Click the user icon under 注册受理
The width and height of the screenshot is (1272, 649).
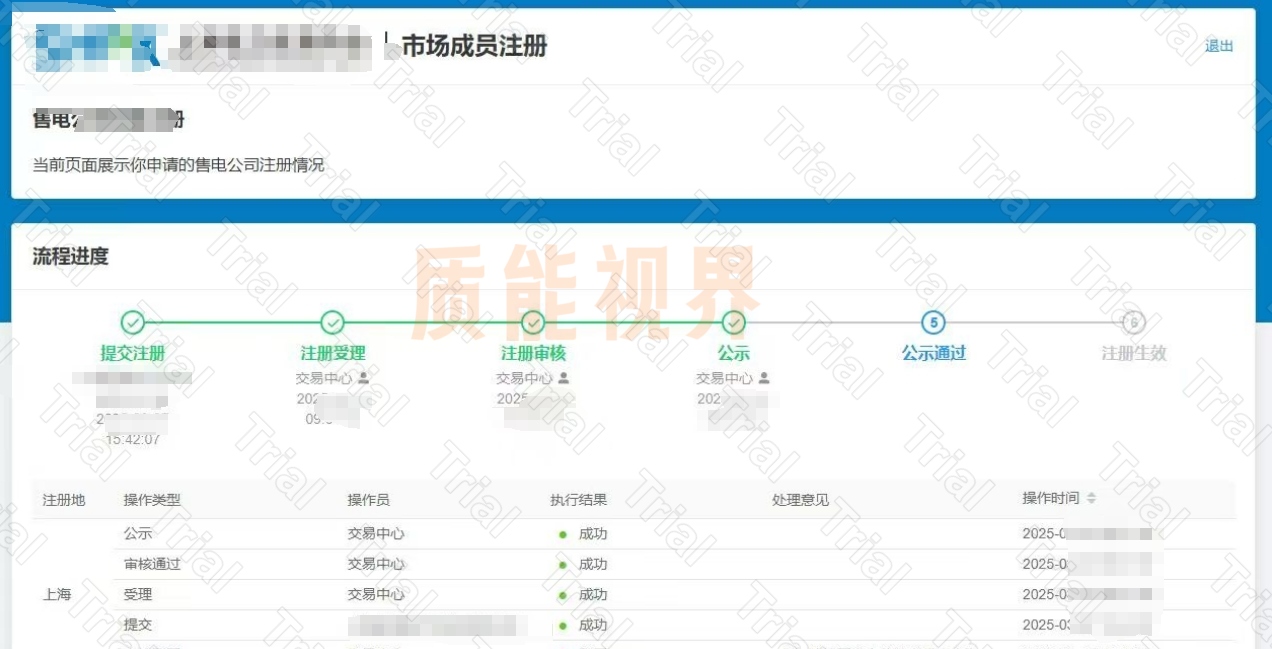[x=363, y=378]
